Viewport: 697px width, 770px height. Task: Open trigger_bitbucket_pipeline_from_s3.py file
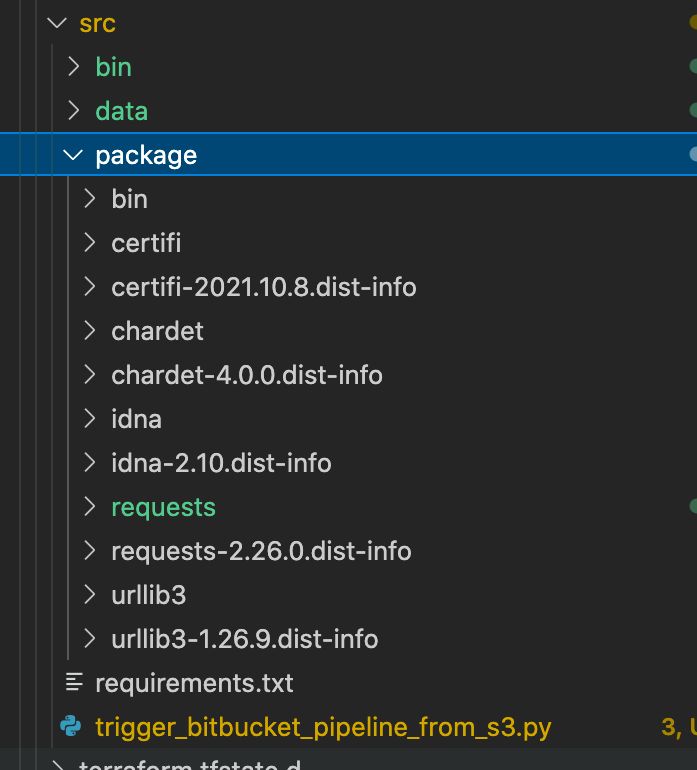(x=323, y=727)
